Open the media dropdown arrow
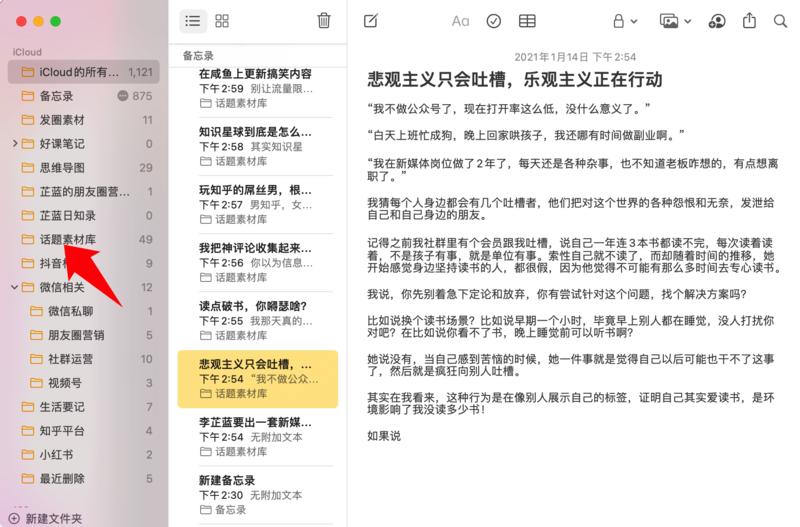The image size is (800, 527). click(688, 21)
